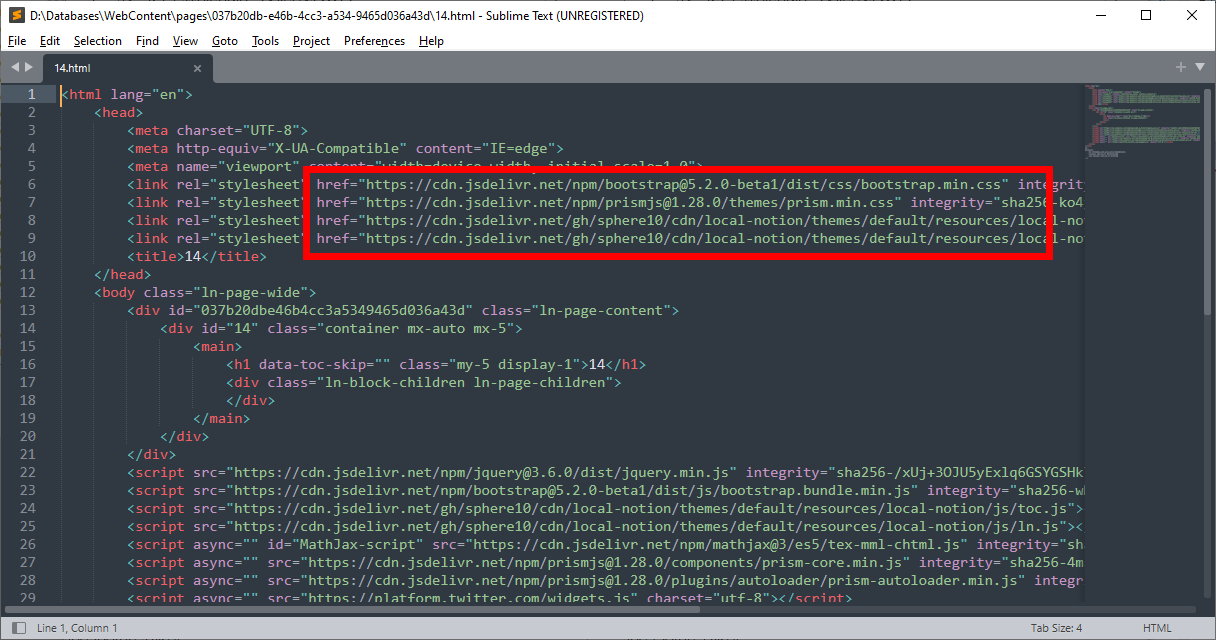This screenshot has height=640, width=1216.
Task: Select the 14.html tab
Action: pyautogui.click(x=127, y=69)
